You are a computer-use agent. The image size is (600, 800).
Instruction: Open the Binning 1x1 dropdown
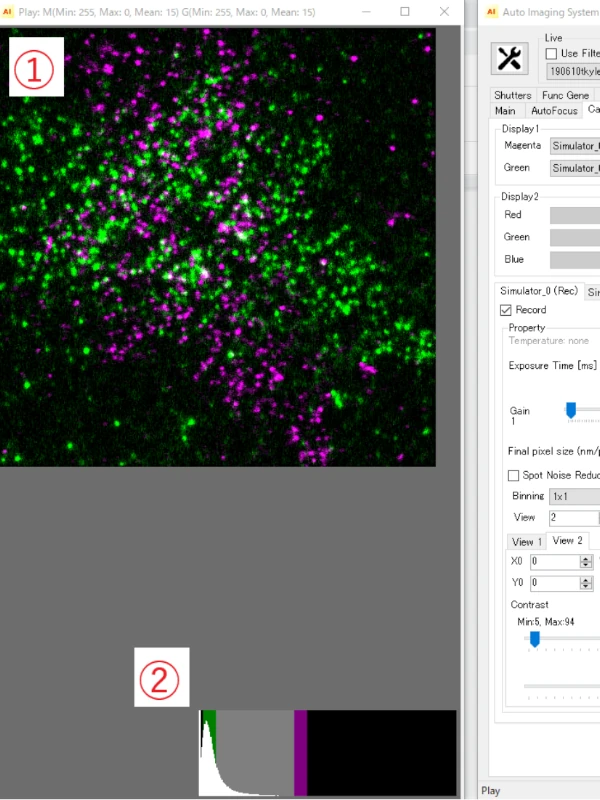(x=574, y=496)
